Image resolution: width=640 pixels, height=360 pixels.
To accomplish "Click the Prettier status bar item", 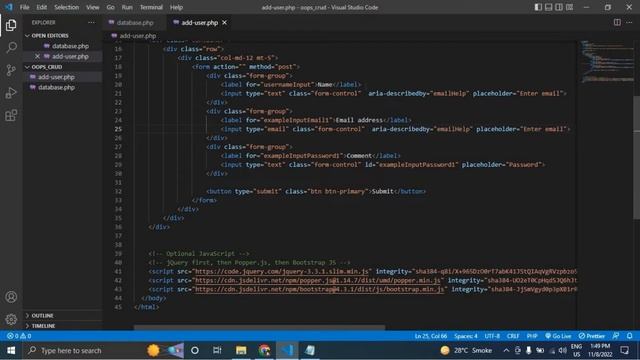I will (x=591, y=336).
